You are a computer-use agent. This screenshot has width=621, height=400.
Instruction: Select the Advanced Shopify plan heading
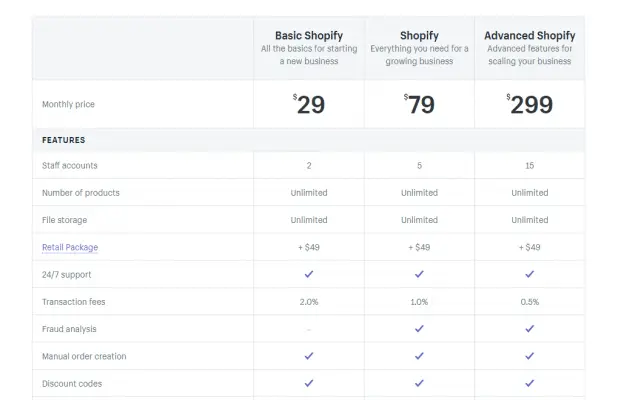click(x=530, y=35)
